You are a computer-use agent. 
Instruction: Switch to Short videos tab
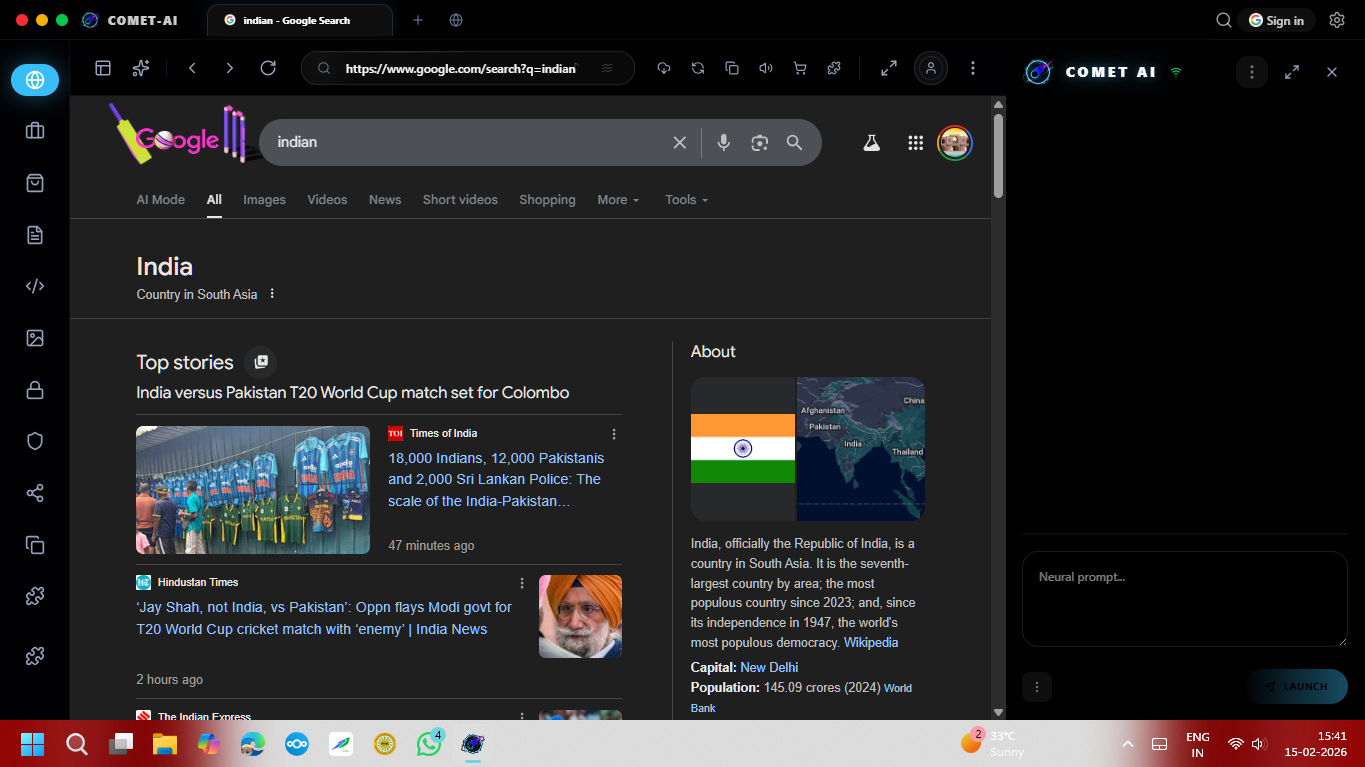(x=460, y=200)
